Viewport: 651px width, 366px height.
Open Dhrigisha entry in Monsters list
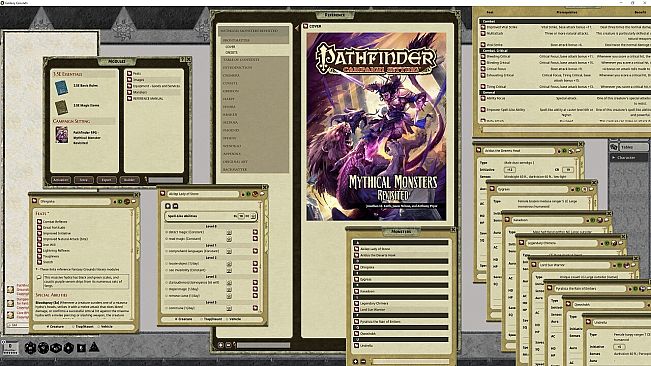400,267
